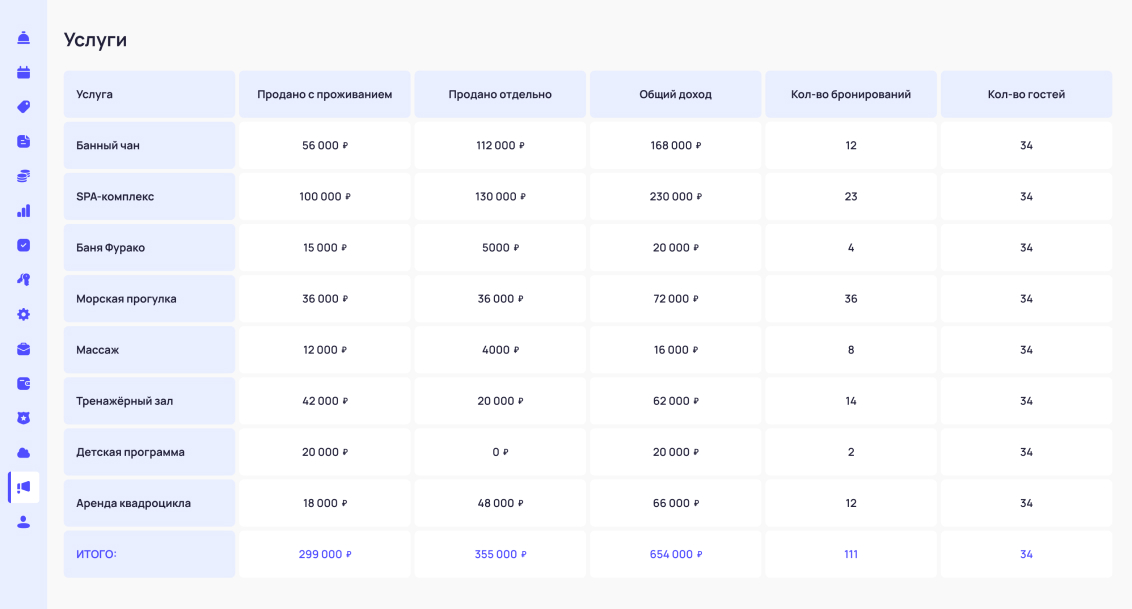This screenshot has height=609, width=1132.
Task: Select the active megaphone sidebar icon
Action: (24, 487)
